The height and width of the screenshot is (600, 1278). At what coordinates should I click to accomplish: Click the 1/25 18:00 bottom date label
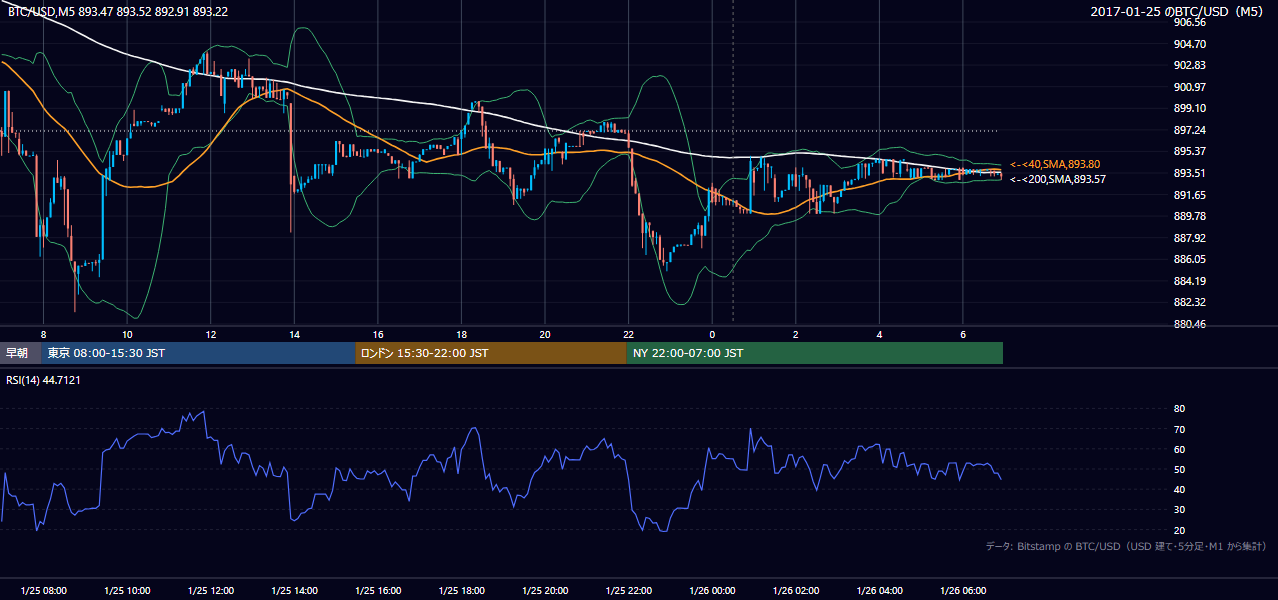coord(461,591)
